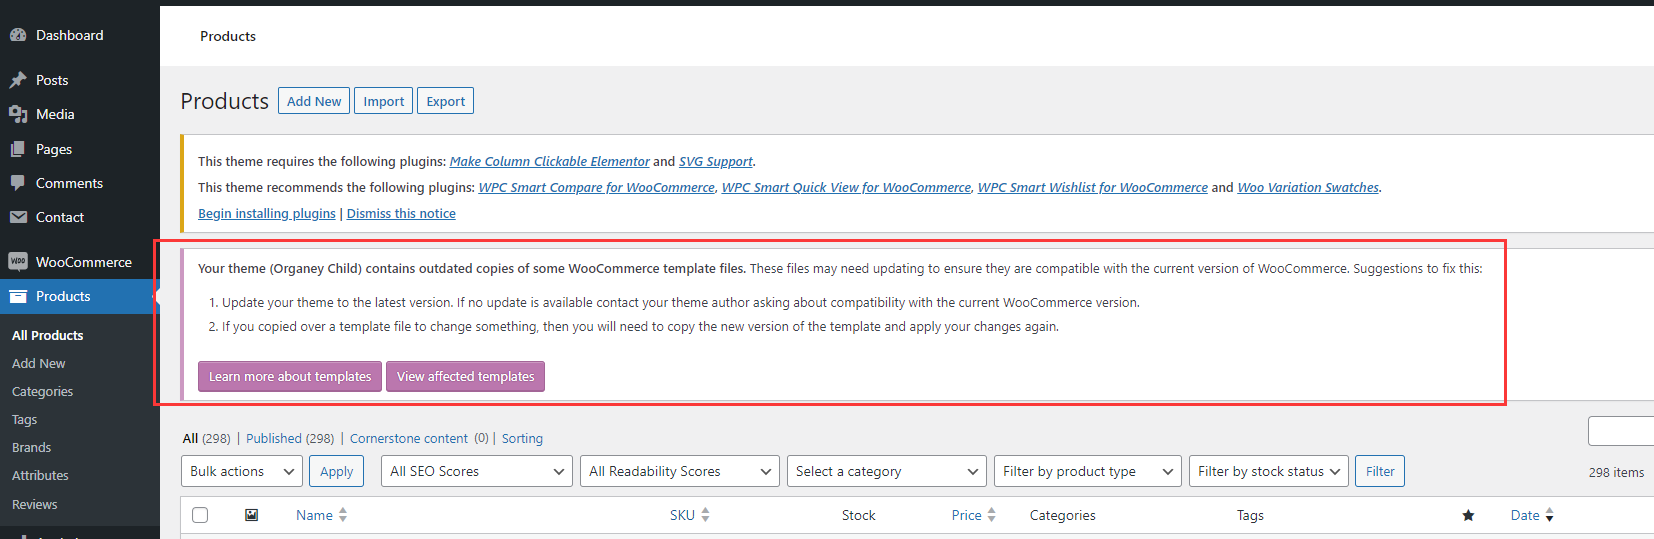Click the Contact envelope icon
This screenshot has height=539, width=1654.
[18, 217]
